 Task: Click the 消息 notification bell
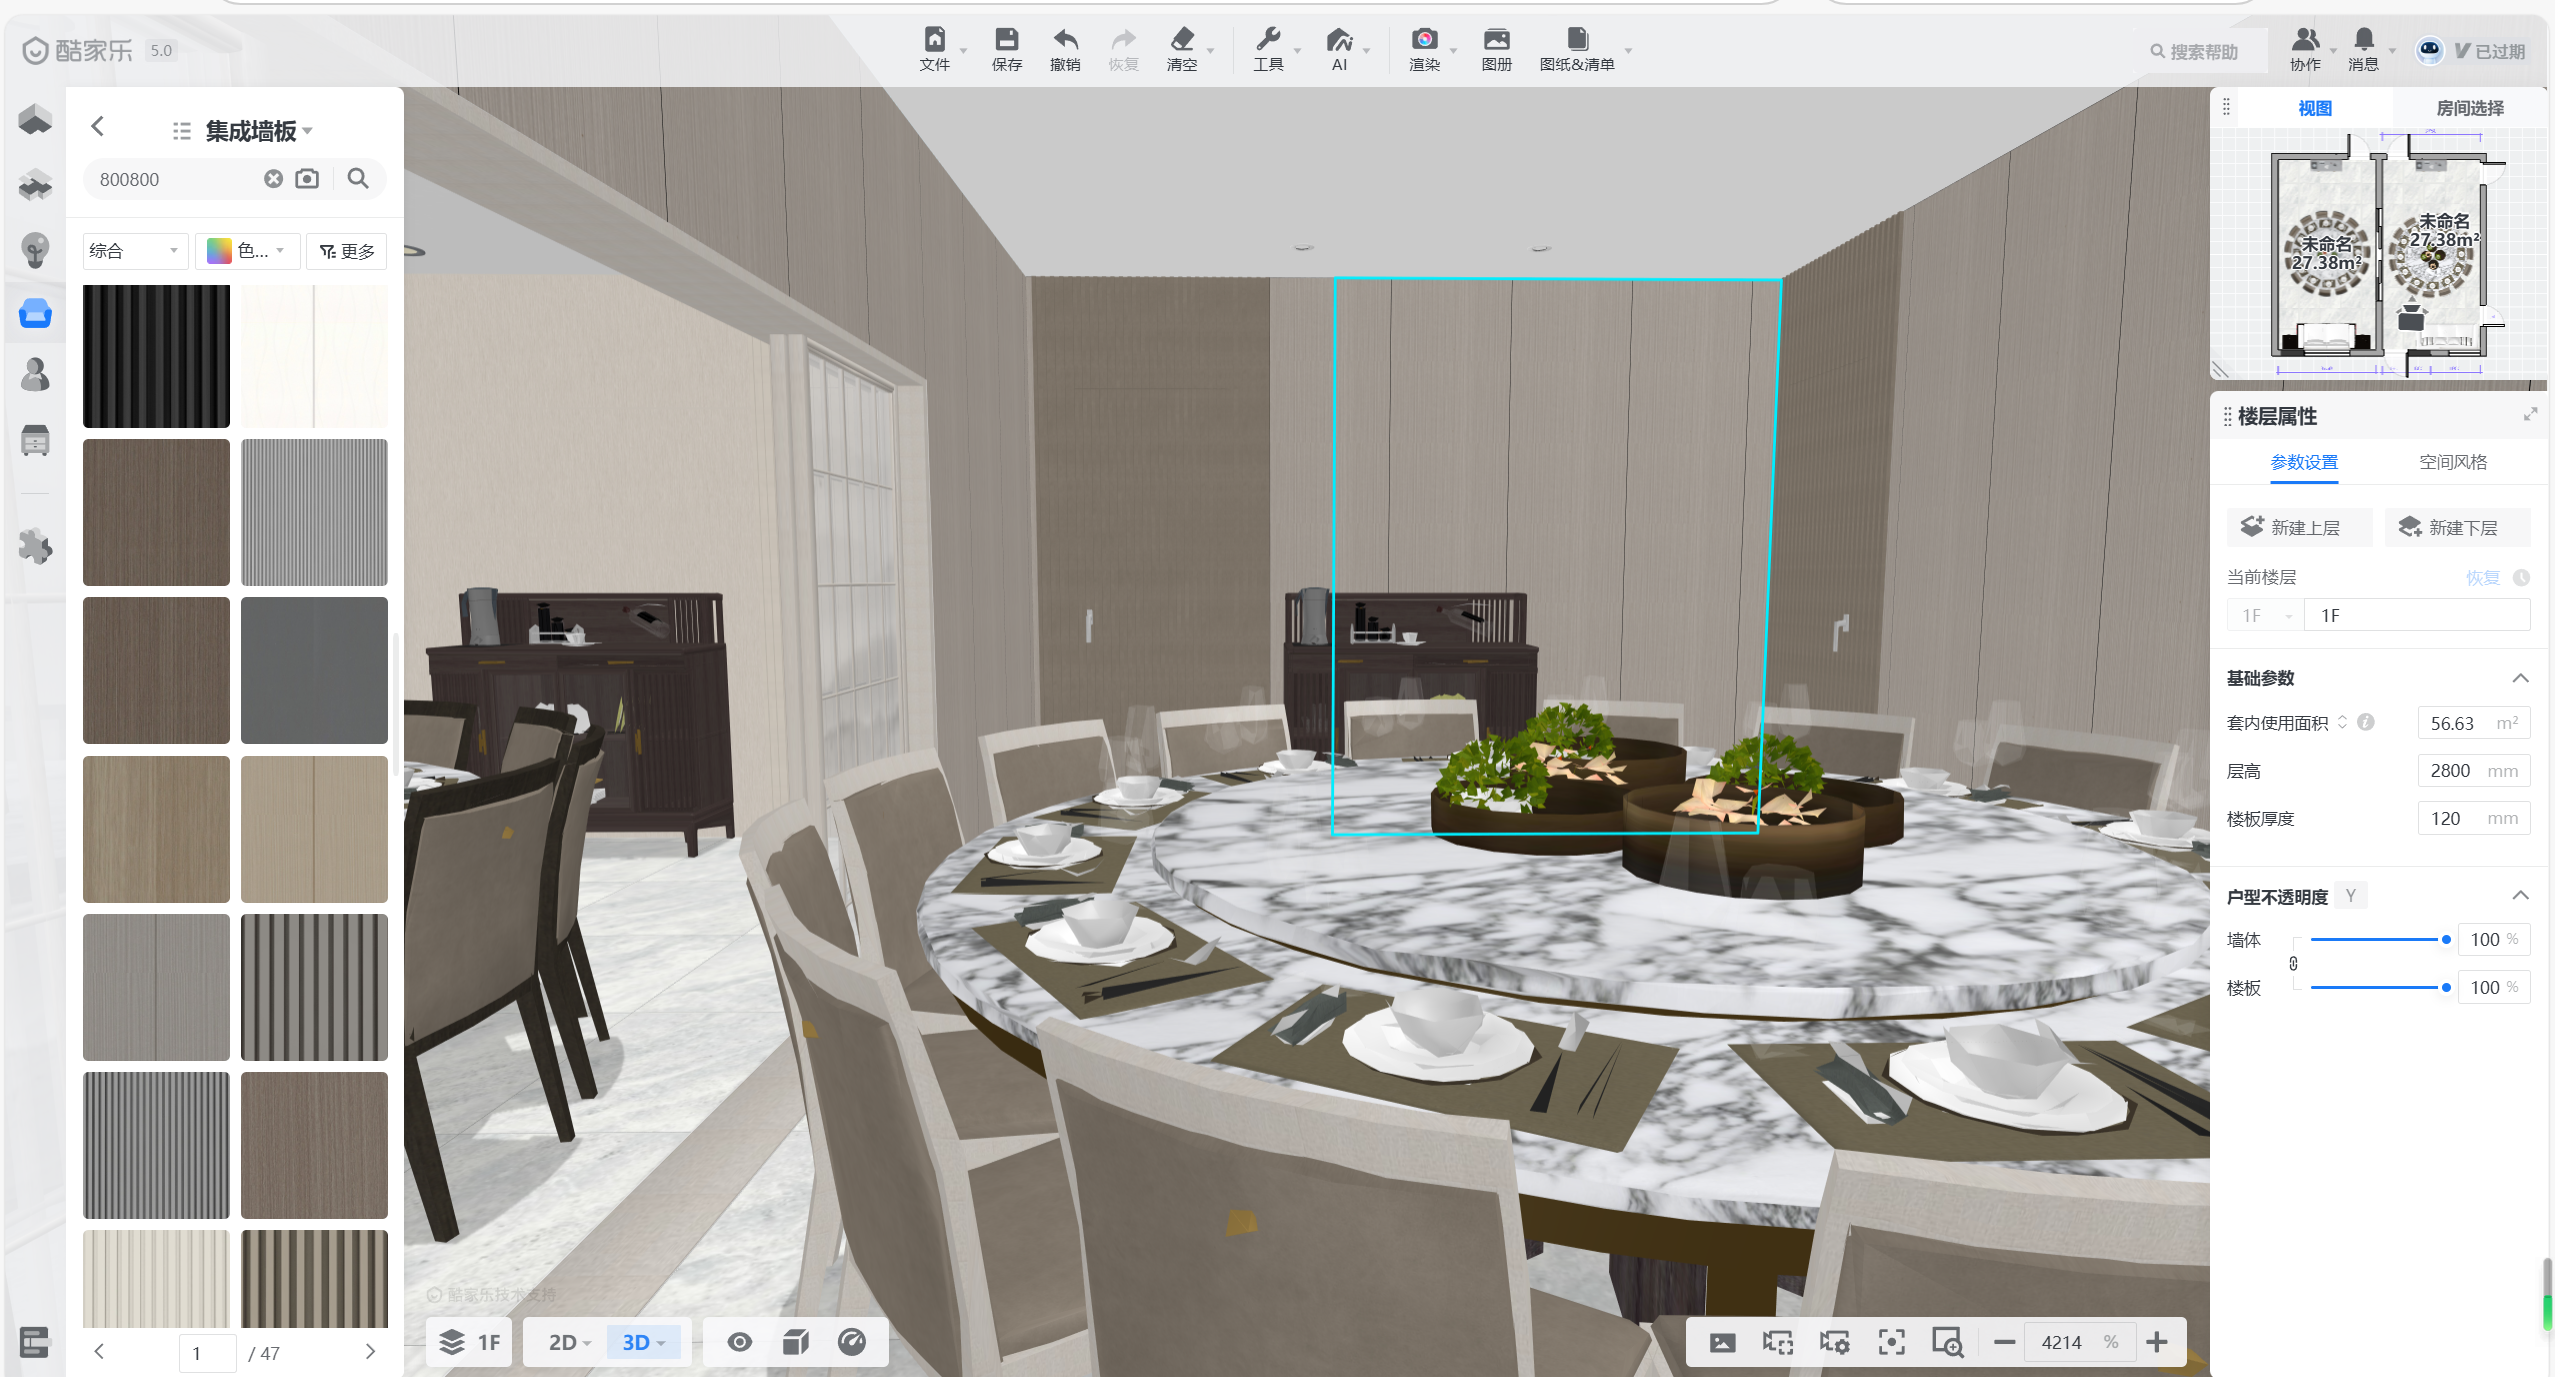2363,40
